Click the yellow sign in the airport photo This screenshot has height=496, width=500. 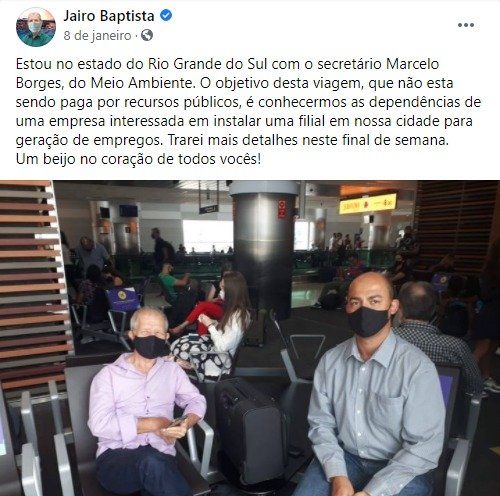coord(368,203)
